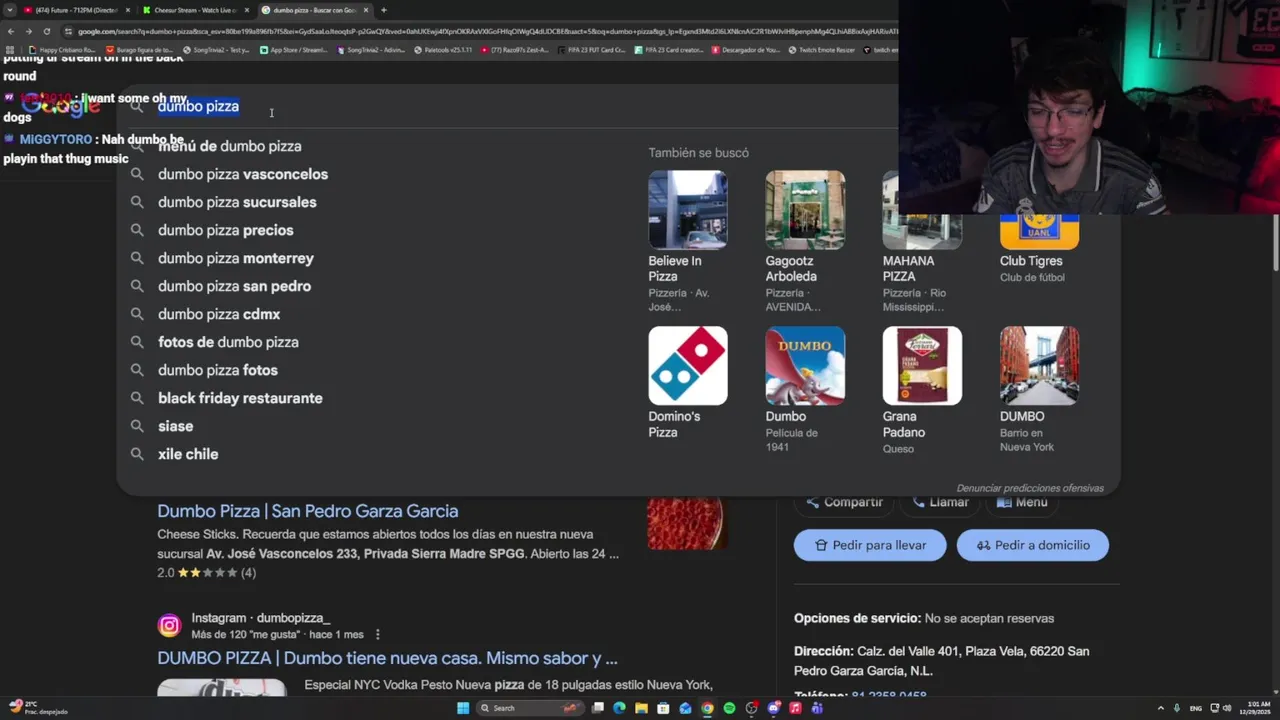Open the Paletools v25.1.11 bookmark
The width and height of the screenshot is (1280, 720).
(x=442, y=49)
